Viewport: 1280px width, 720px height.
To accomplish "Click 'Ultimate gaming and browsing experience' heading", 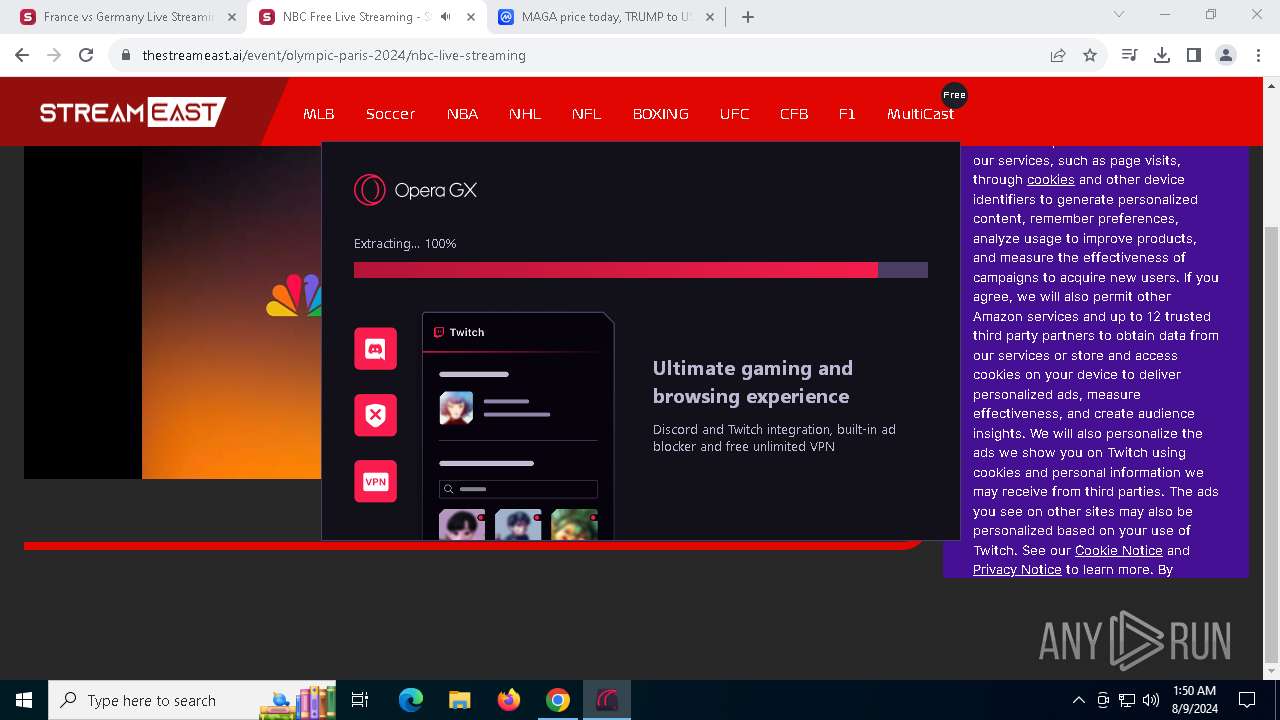I will coord(753,382).
